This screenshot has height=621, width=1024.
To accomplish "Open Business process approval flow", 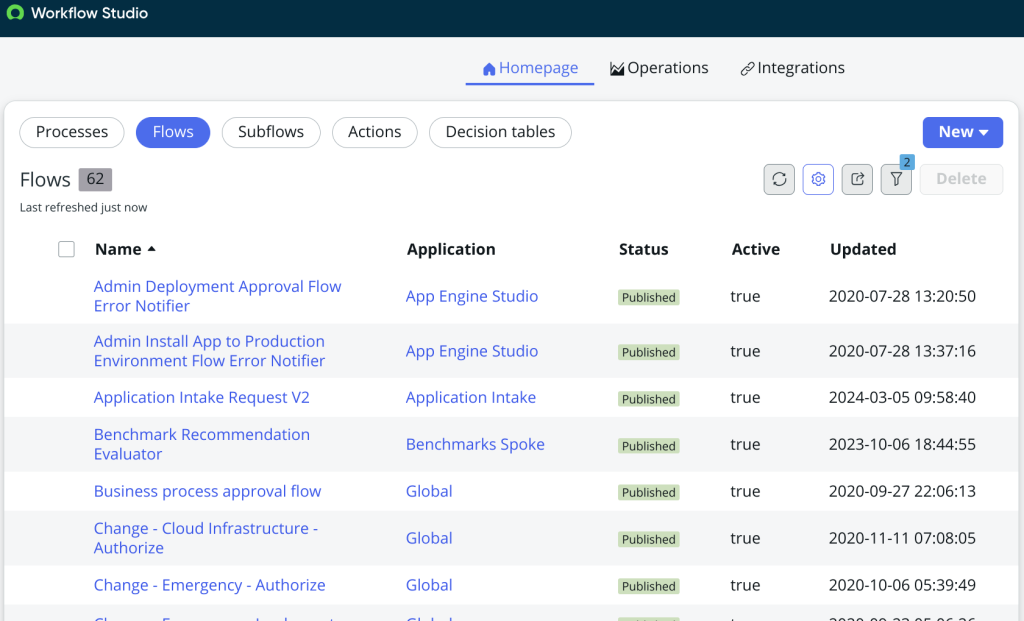I will (x=208, y=491).
